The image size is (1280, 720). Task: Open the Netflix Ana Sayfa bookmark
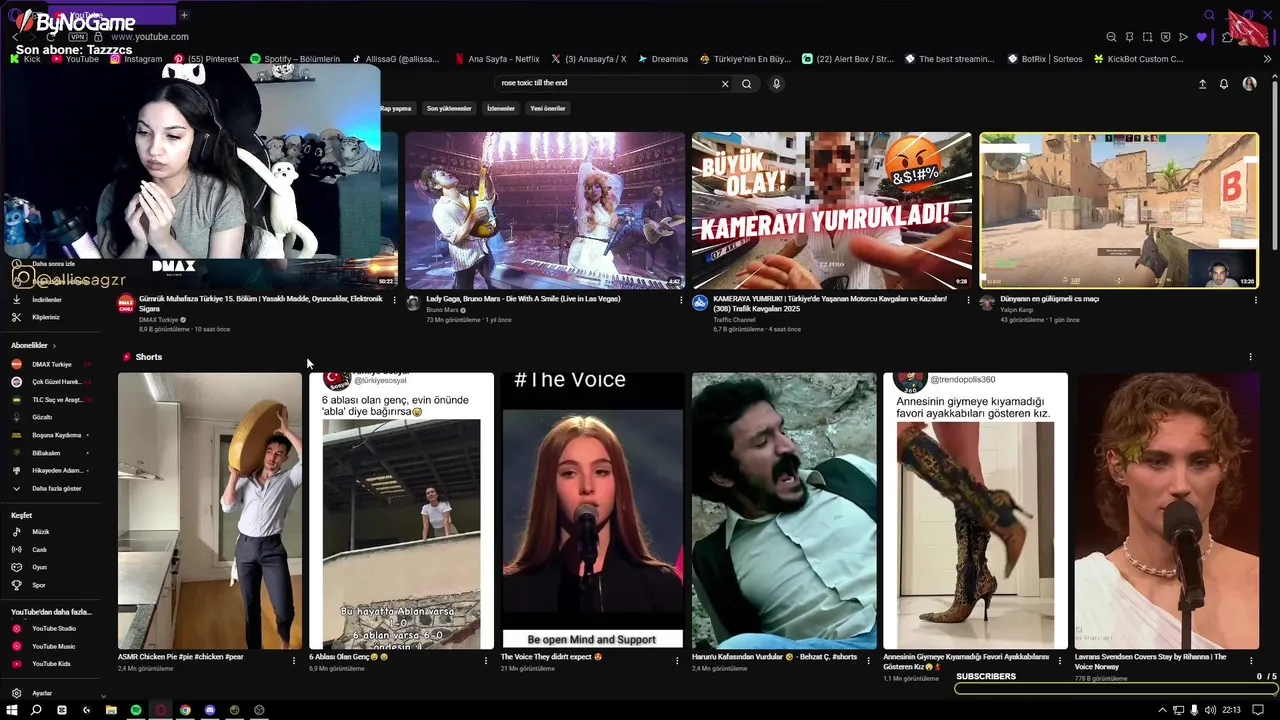[x=497, y=59]
